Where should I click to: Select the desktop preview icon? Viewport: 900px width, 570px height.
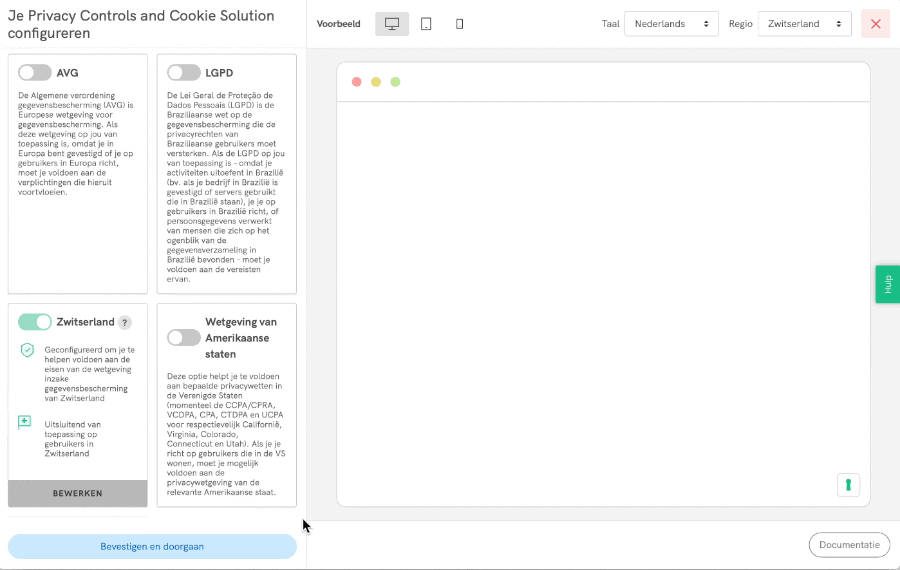click(x=392, y=24)
